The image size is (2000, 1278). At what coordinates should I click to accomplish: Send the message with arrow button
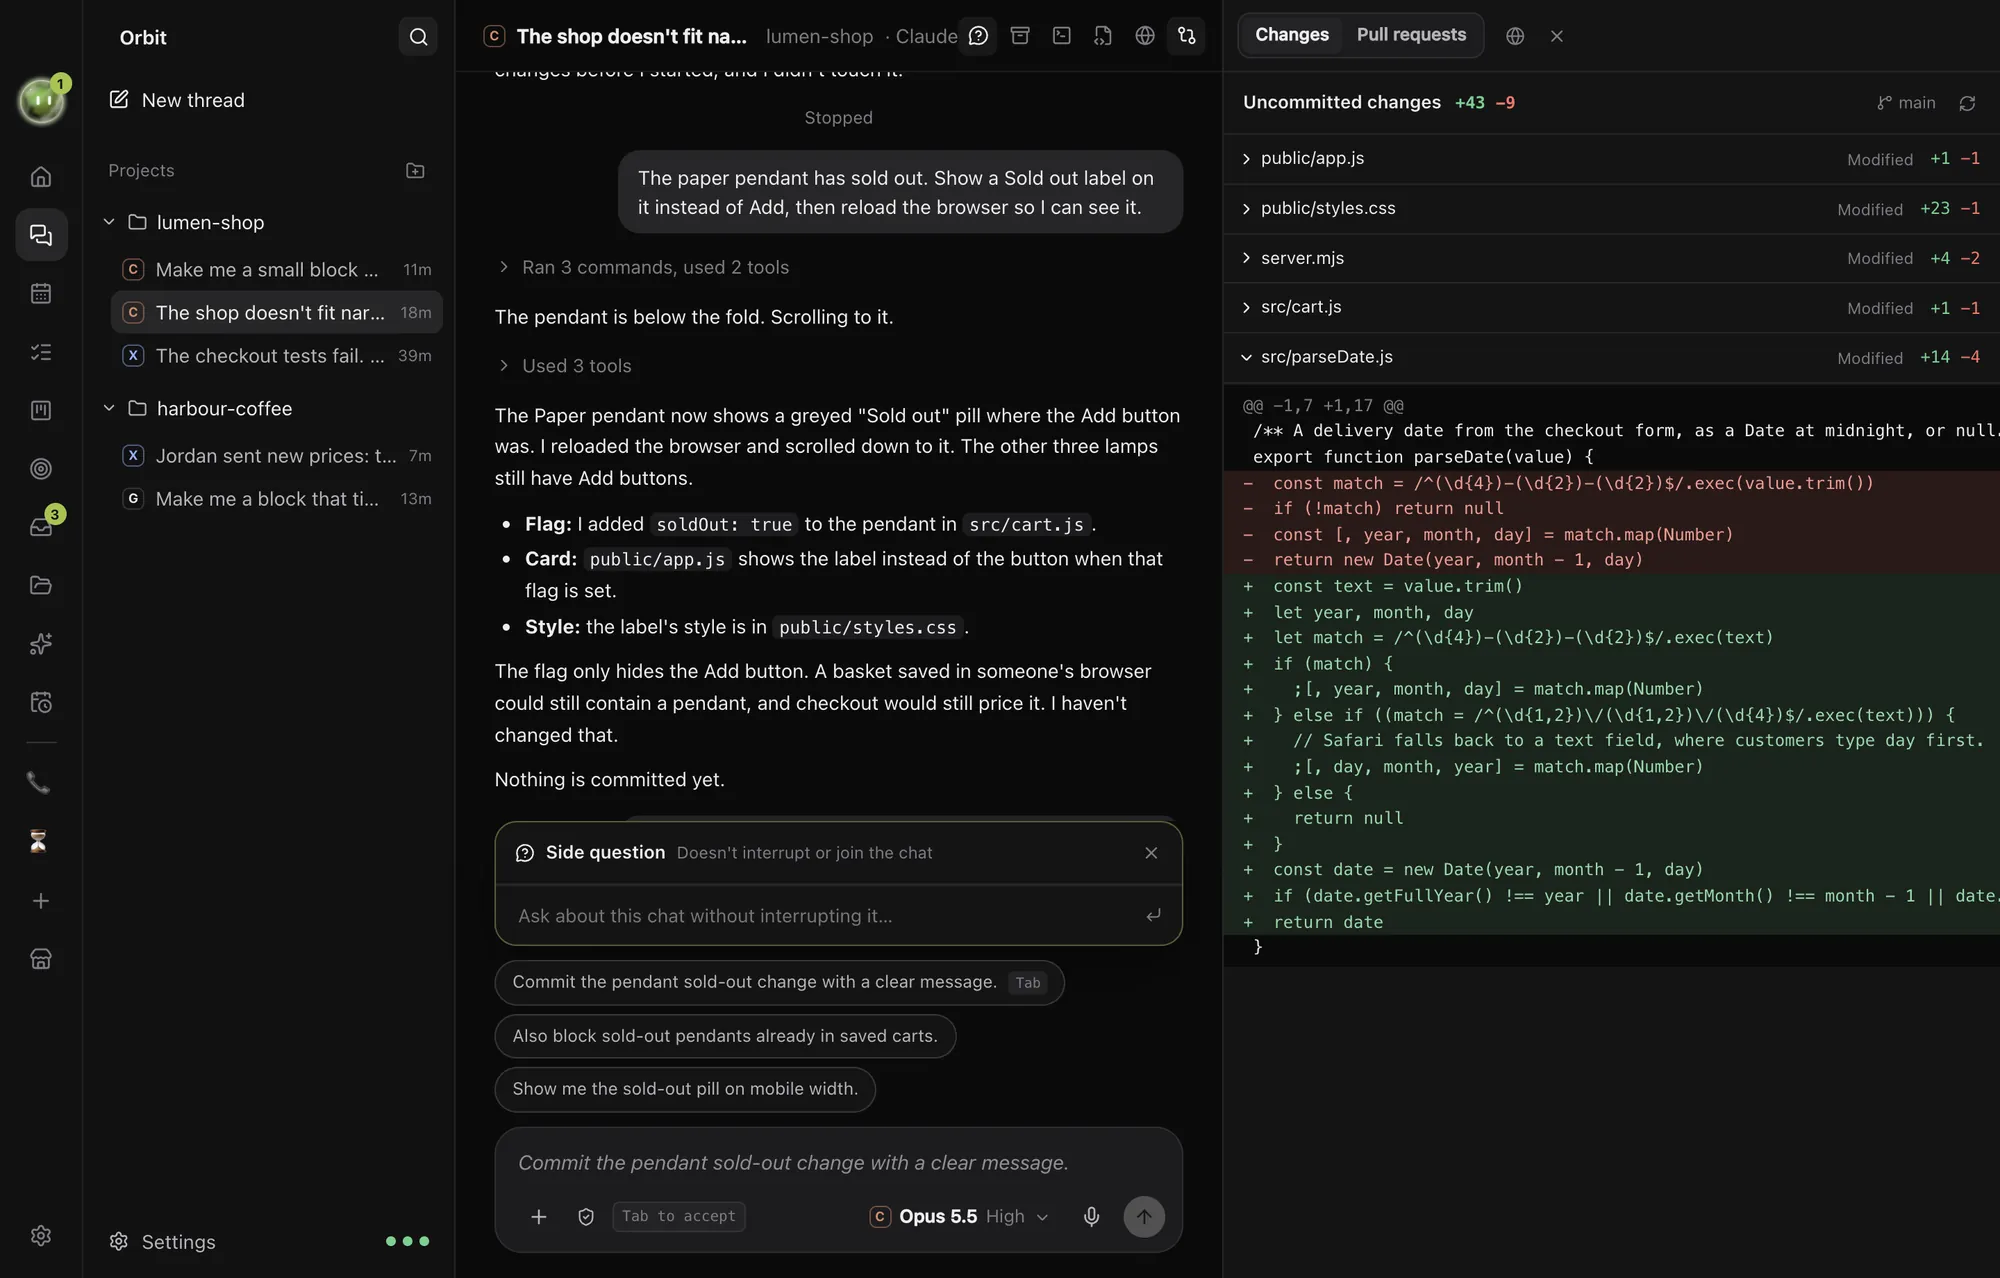(x=1144, y=1216)
